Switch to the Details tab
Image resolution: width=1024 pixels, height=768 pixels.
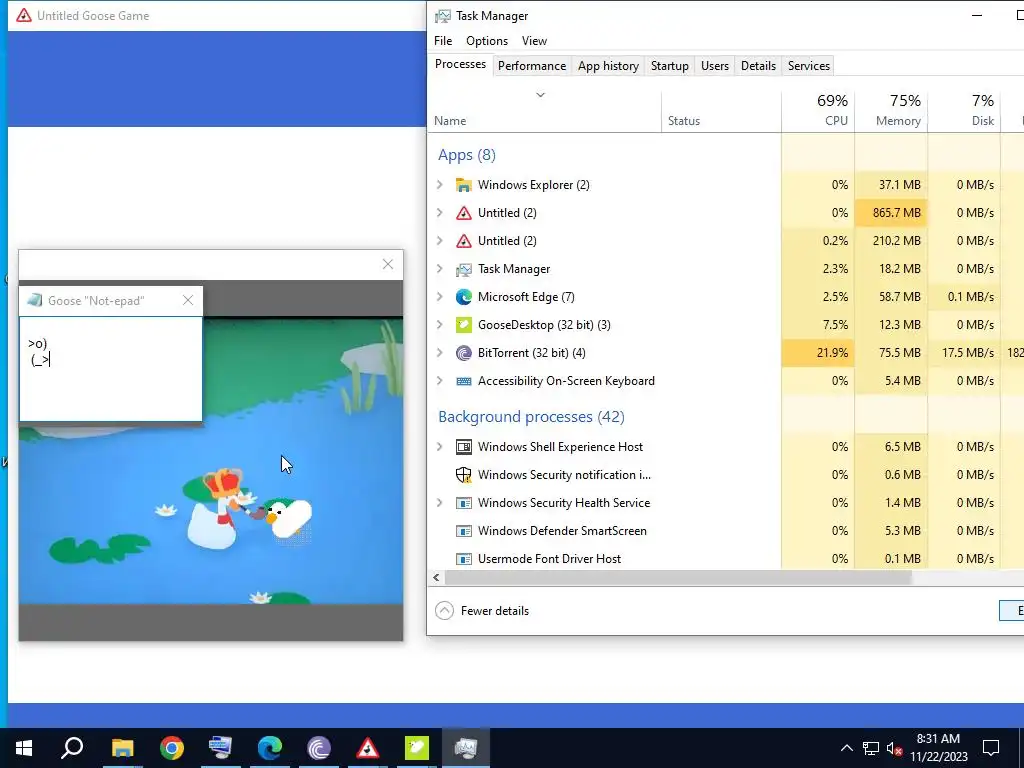click(758, 66)
